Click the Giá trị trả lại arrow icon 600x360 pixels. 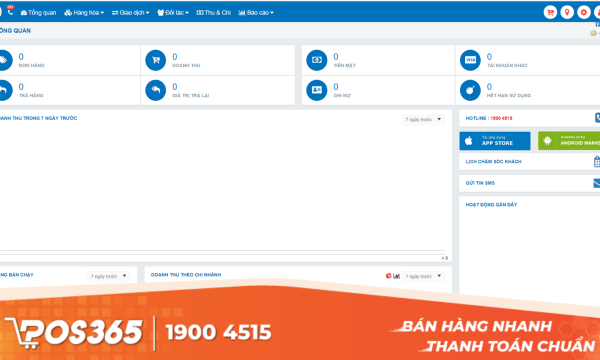click(x=156, y=90)
